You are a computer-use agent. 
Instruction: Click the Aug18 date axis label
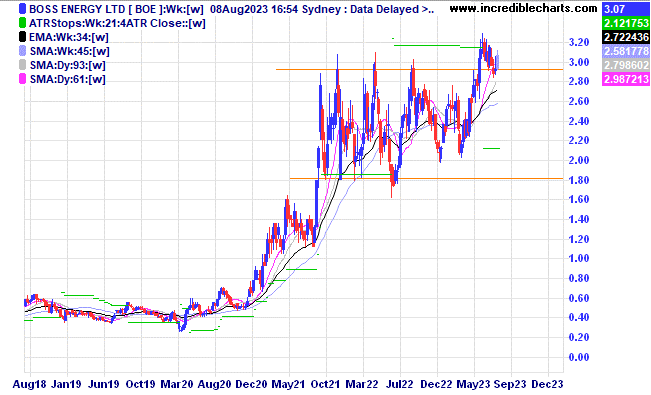point(29,385)
